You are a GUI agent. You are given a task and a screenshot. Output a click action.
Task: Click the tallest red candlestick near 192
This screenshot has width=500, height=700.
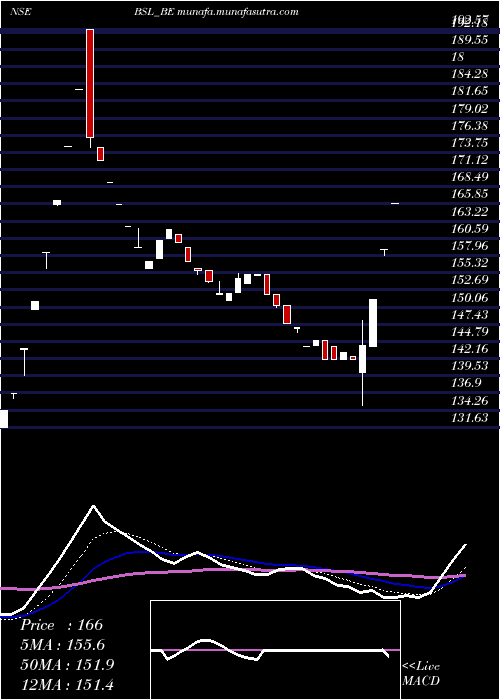[x=90, y=83]
